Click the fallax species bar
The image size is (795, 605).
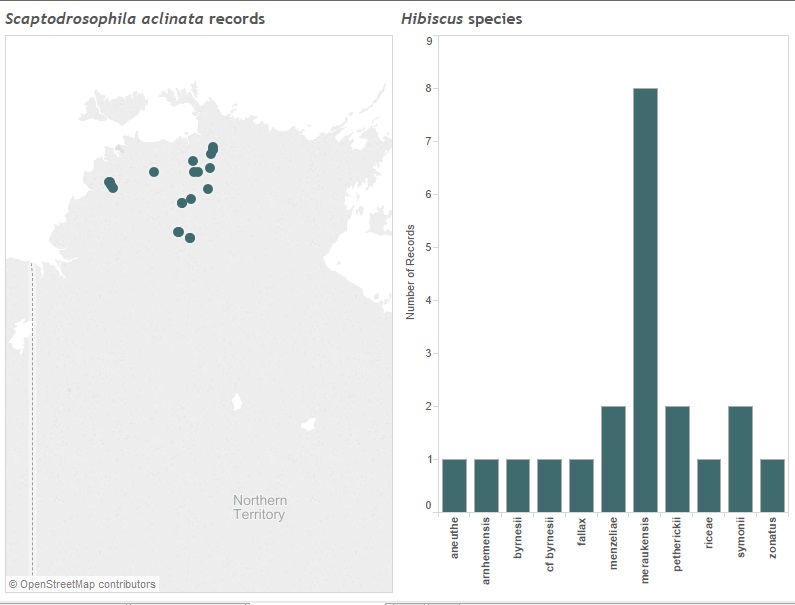[581, 486]
